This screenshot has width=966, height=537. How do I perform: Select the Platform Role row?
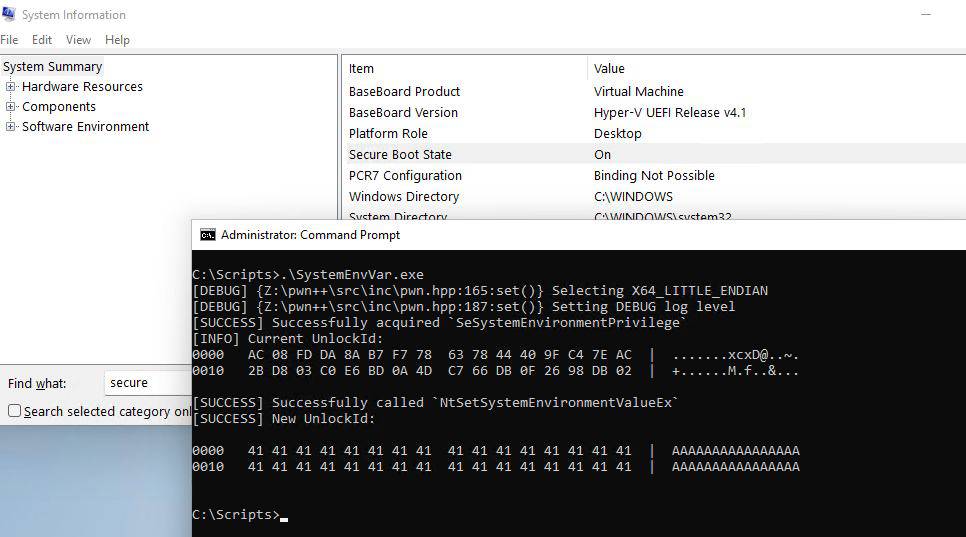[388, 134]
